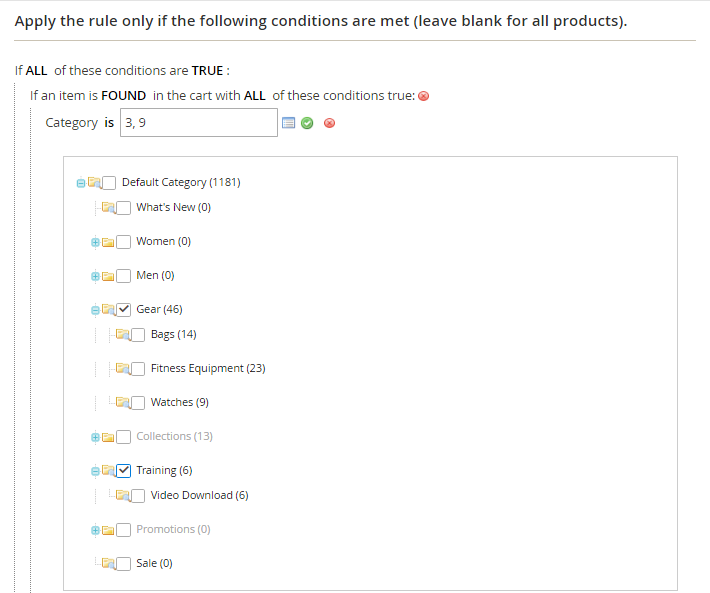
Task: Click the Category value input field
Action: [x=198, y=123]
